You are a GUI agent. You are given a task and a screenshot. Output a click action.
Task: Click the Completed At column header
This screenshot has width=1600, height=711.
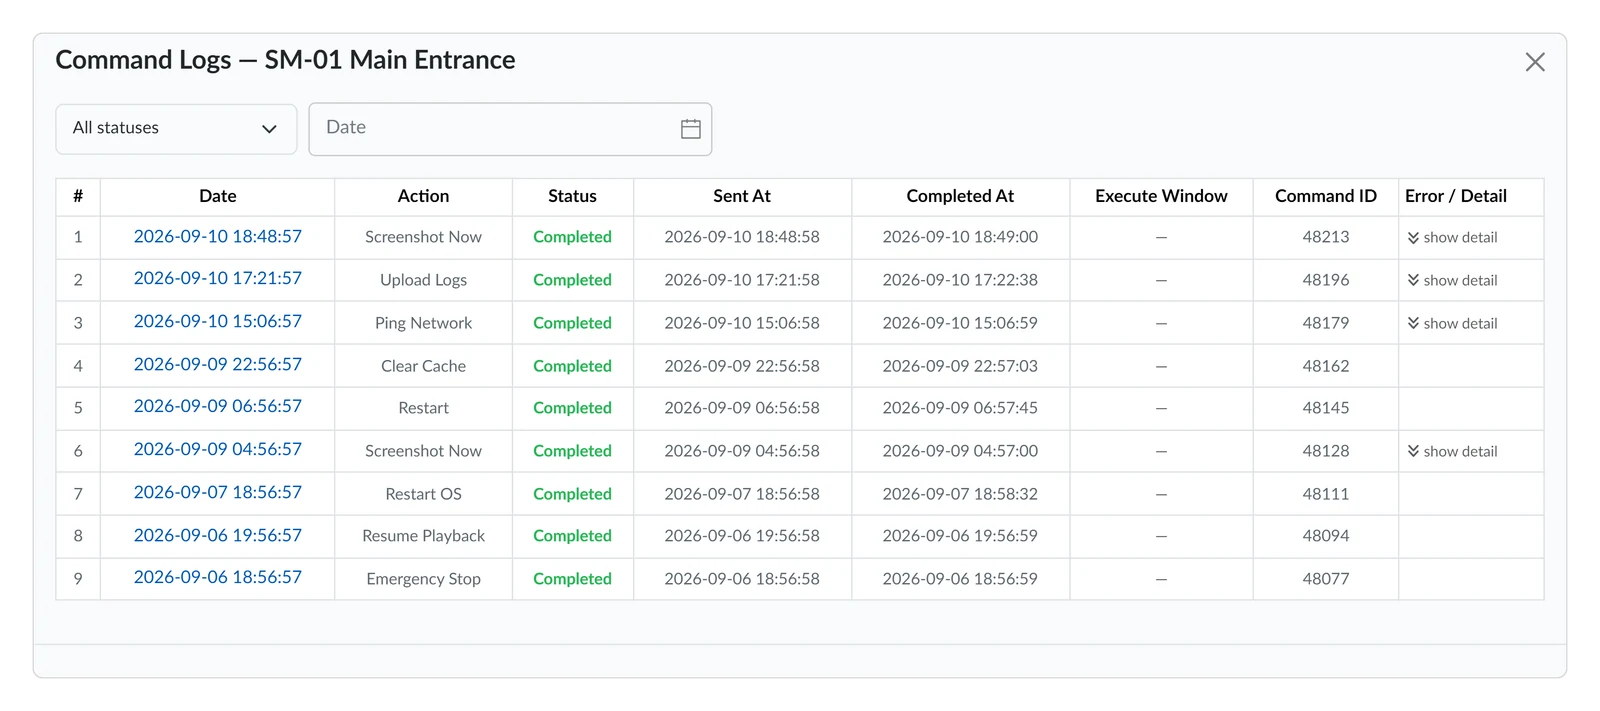pyautogui.click(x=960, y=197)
